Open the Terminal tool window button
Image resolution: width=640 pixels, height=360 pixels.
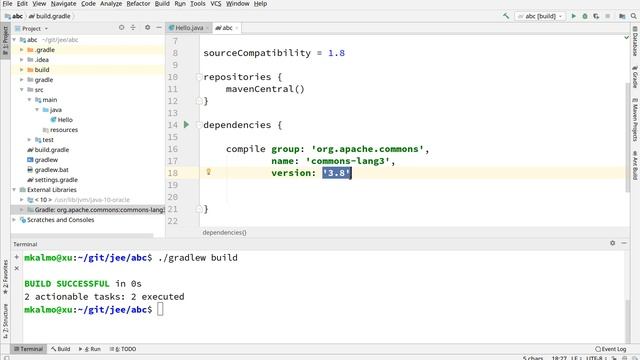[x=28, y=349]
